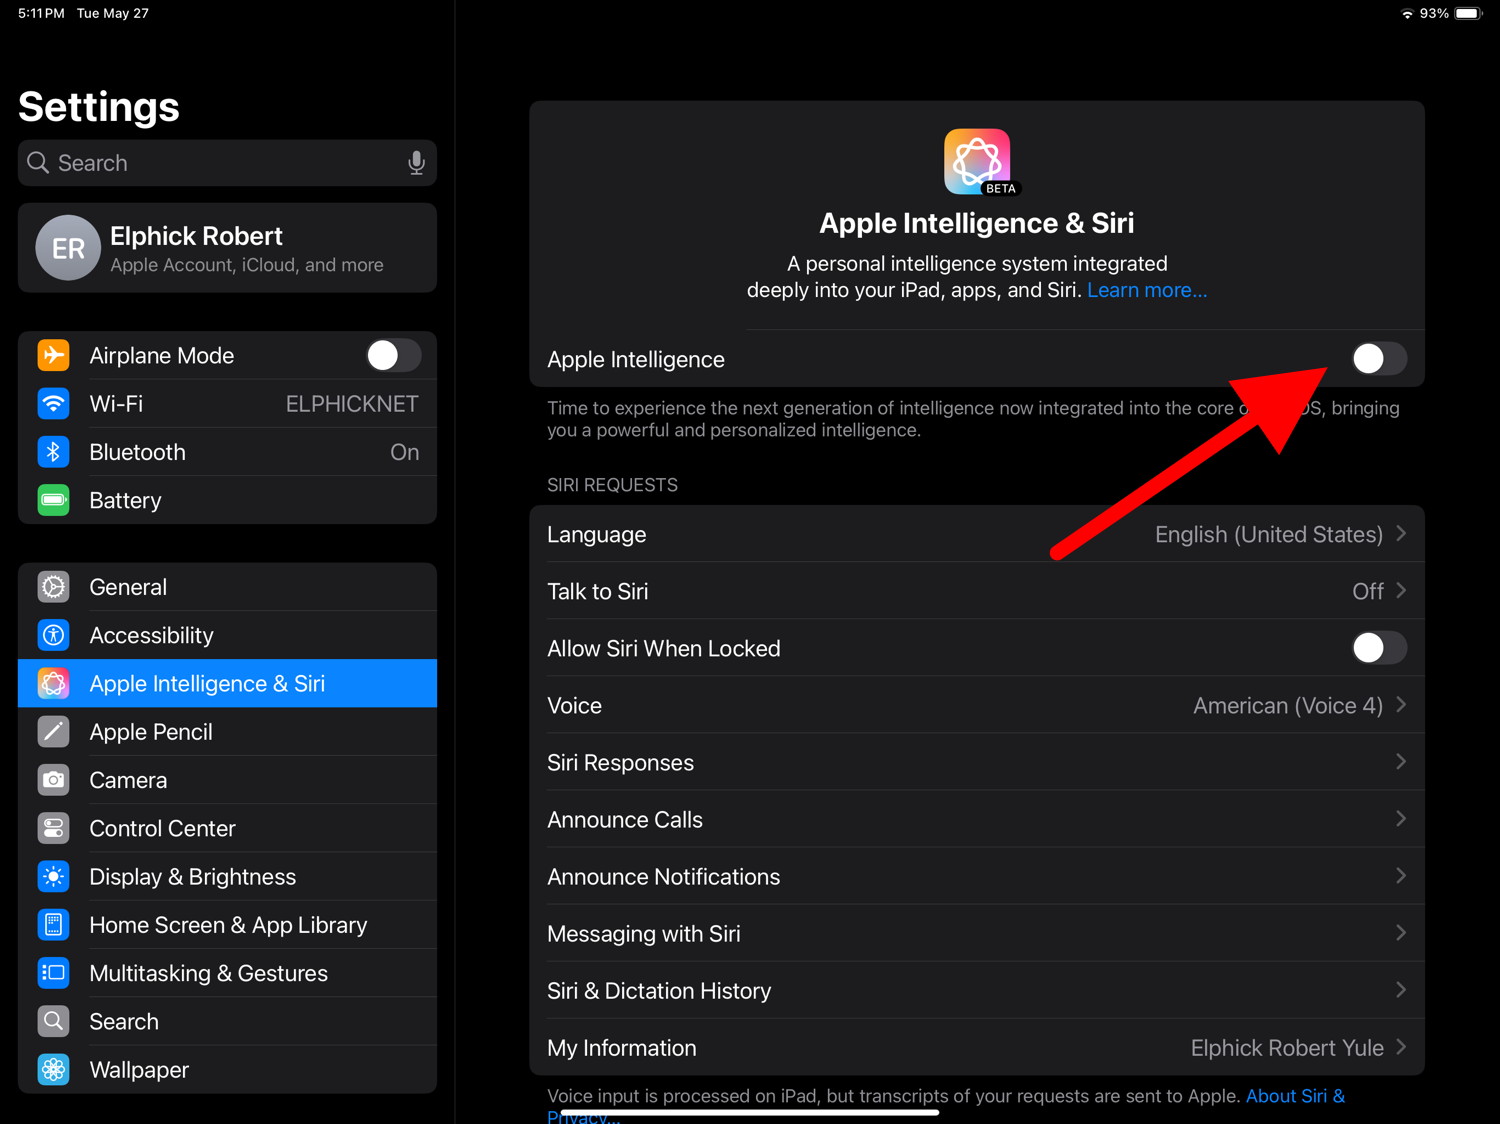Viewport: 1500px width, 1124px height.
Task: Expand the Voice option chevron
Action: click(1401, 705)
